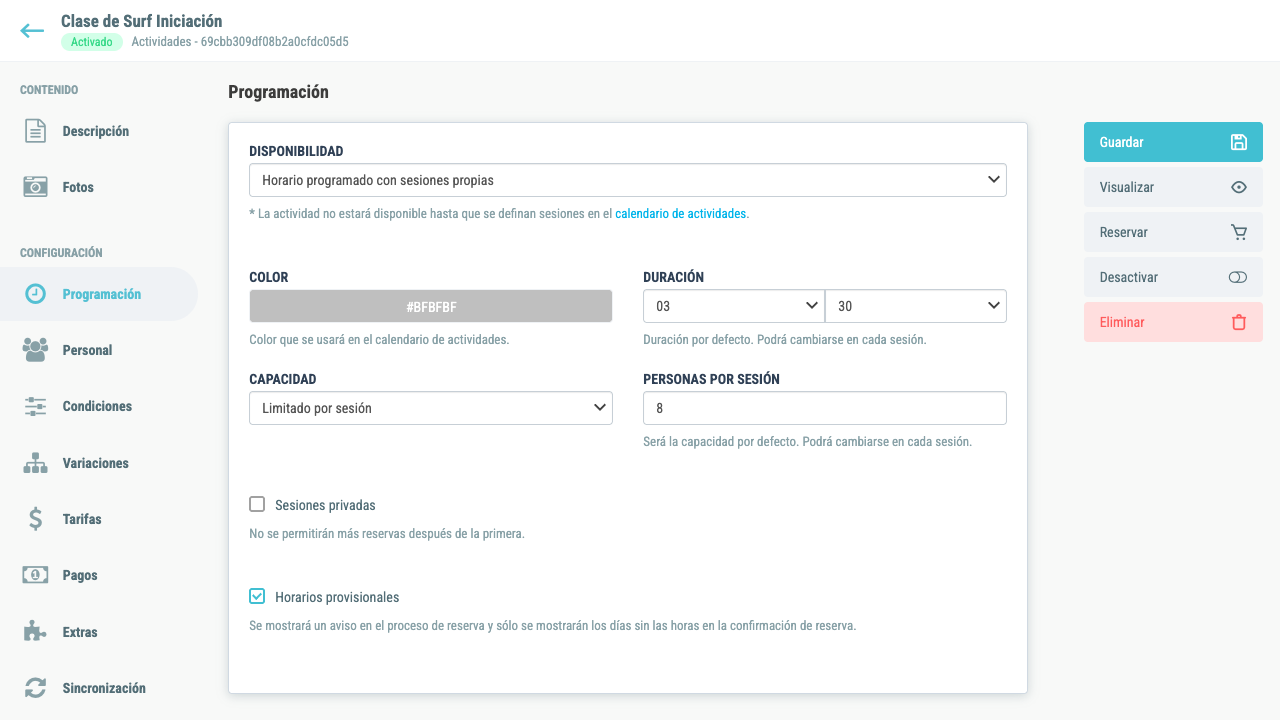Click the Programación clock icon
The width and height of the screenshot is (1280, 720).
(35, 294)
